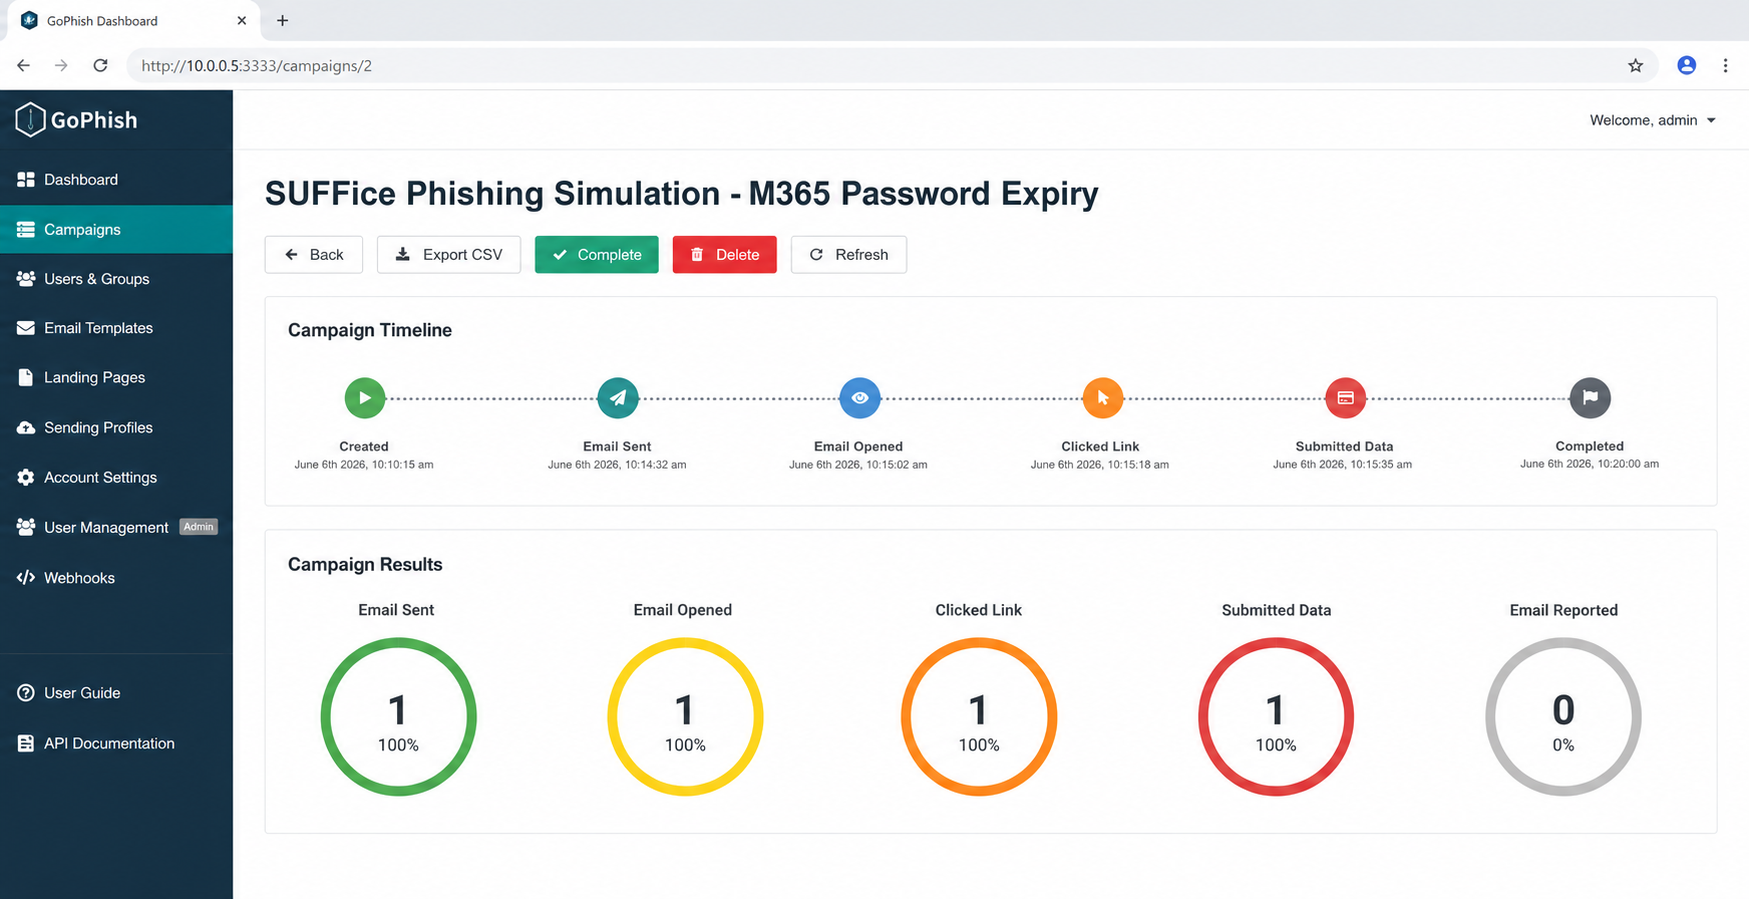
Task: Click the orange Clicked Link results ring
Action: pyautogui.click(x=979, y=717)
